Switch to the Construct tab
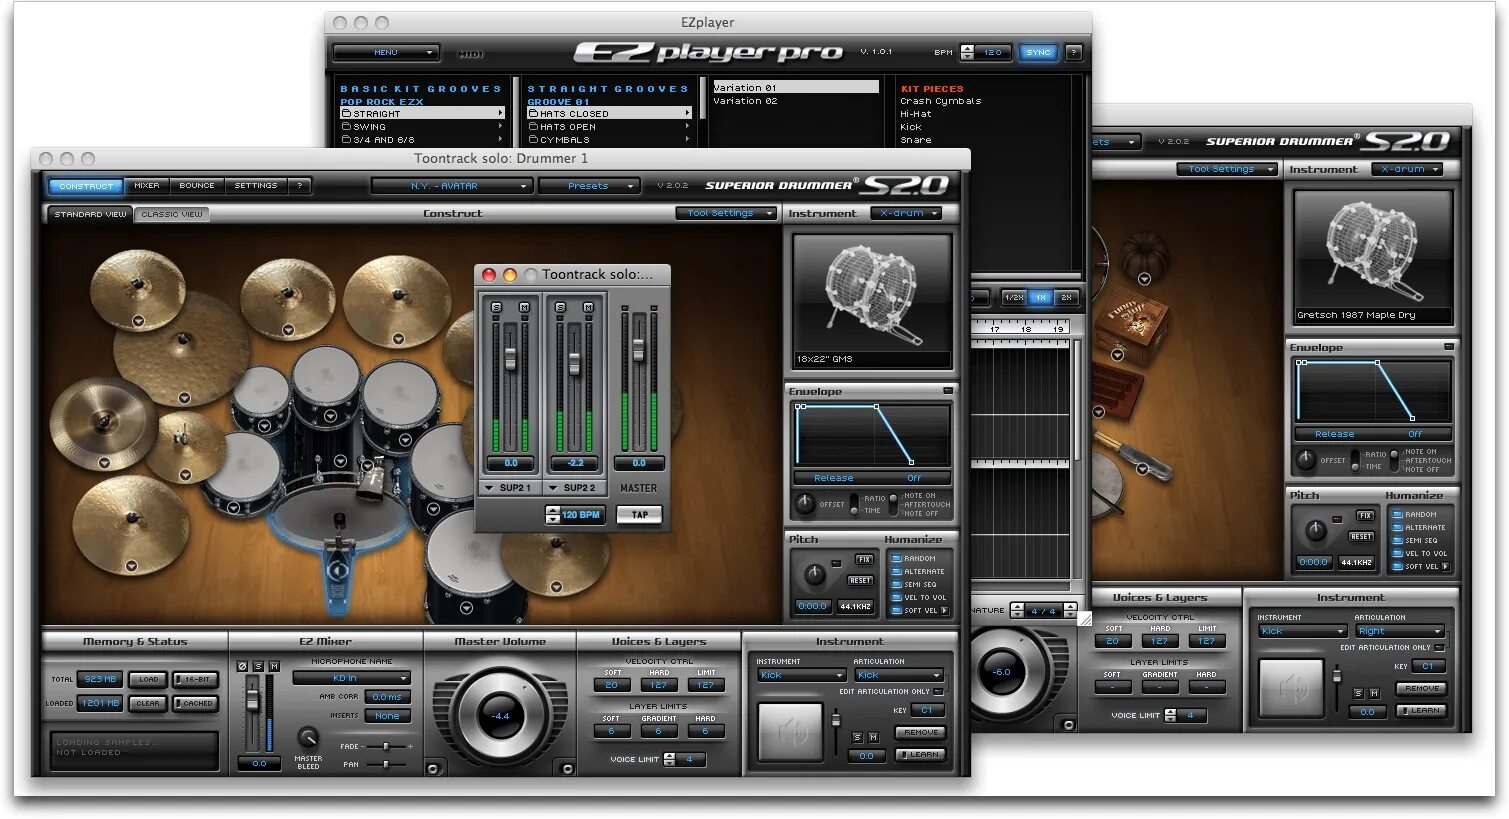 [x=86, y=186]
